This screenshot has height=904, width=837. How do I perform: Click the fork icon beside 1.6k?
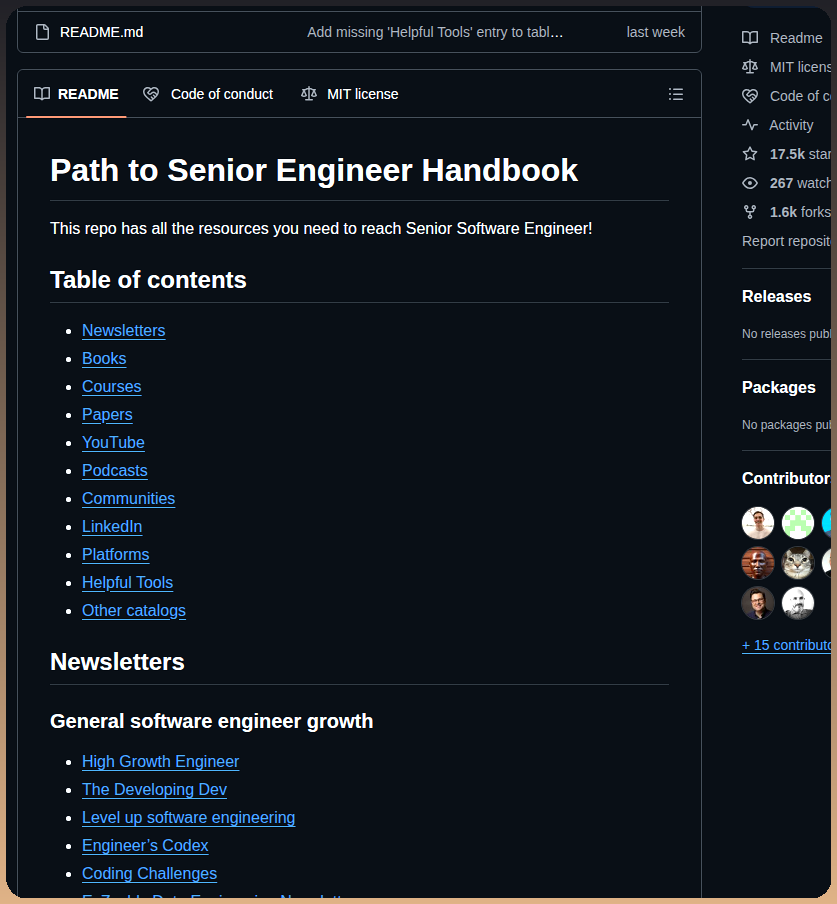coord(750,212)
